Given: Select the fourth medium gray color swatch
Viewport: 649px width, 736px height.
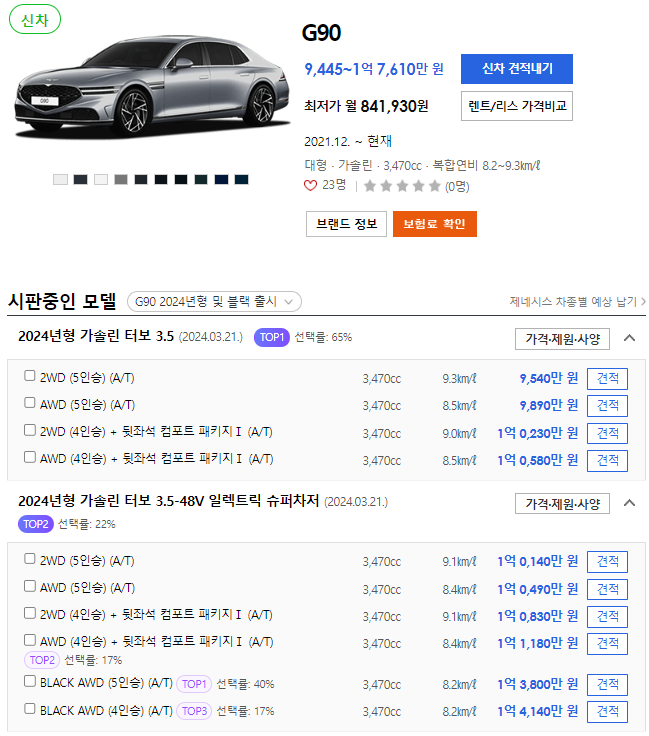Looking at the screenshot, I should (x=121, y=179).
